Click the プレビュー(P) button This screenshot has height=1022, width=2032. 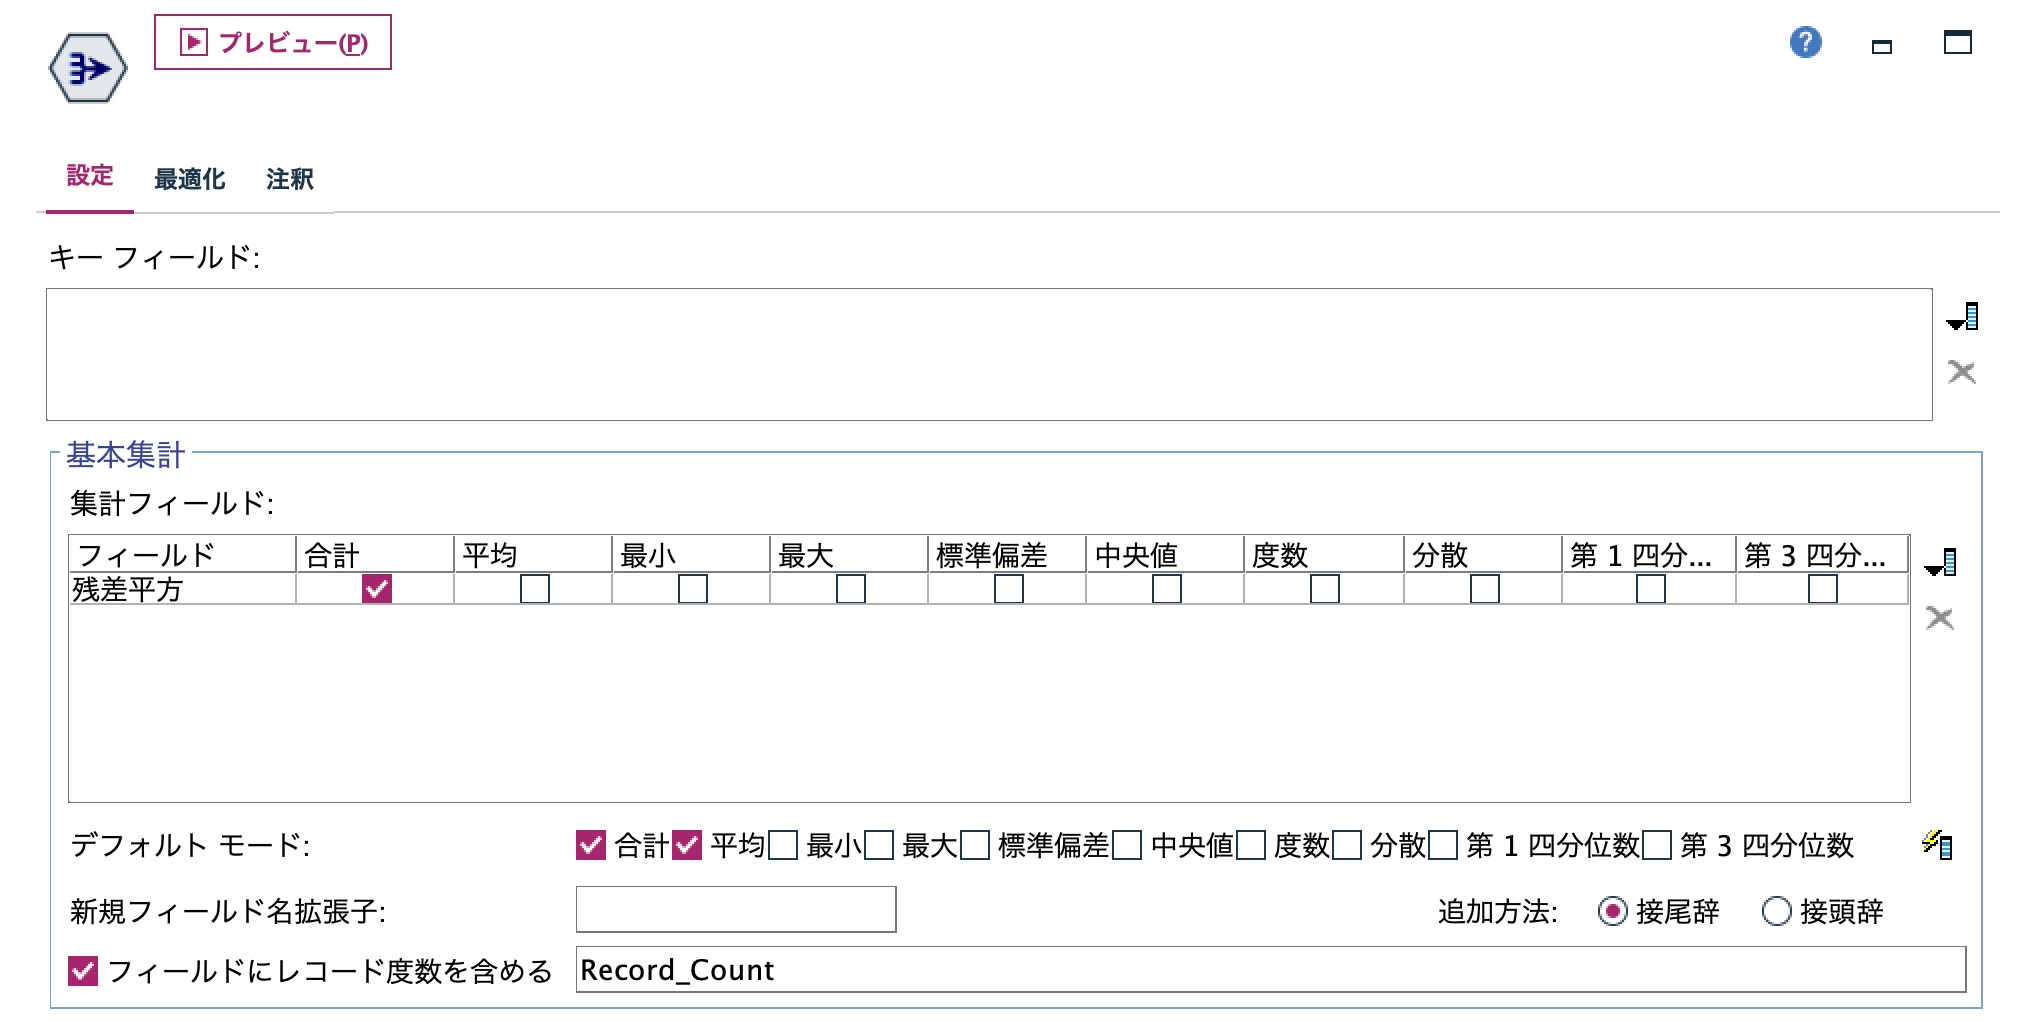click(x=272, y=44)
